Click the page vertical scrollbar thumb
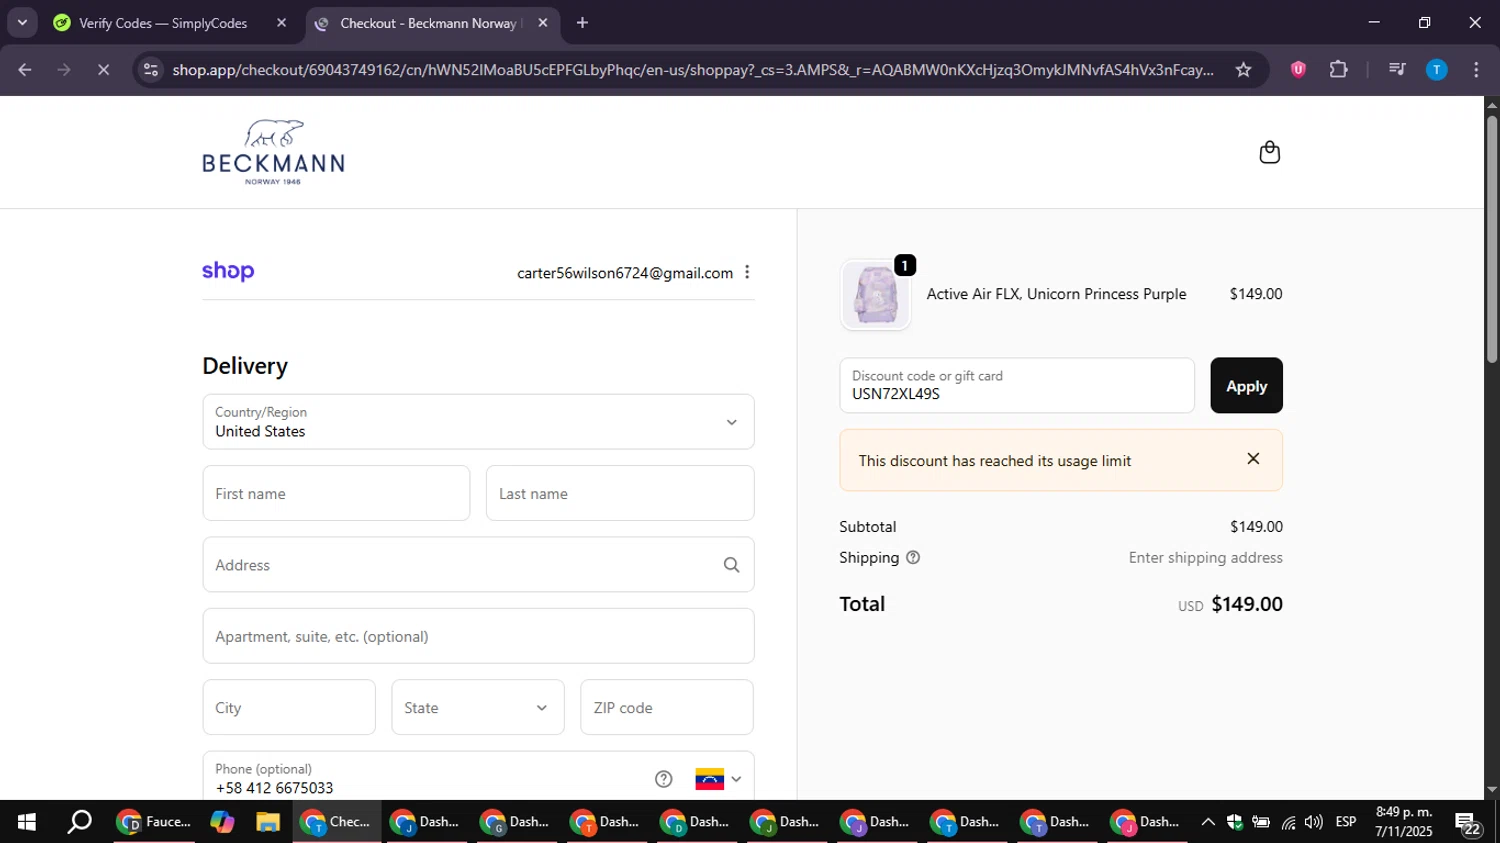 [x=1492, y=238]
